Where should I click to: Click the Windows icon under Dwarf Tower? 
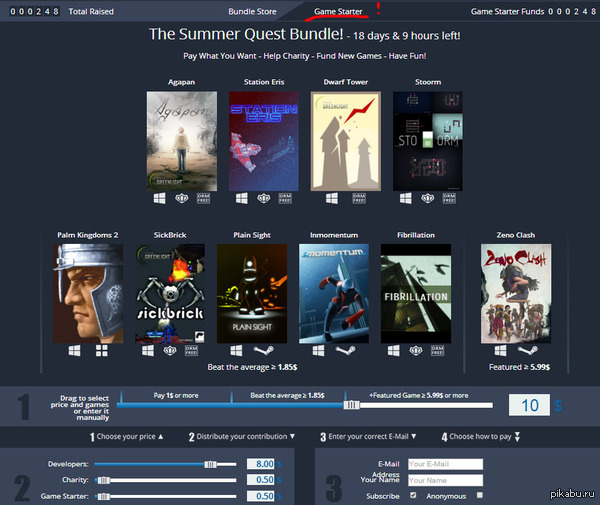coord(332,198)
